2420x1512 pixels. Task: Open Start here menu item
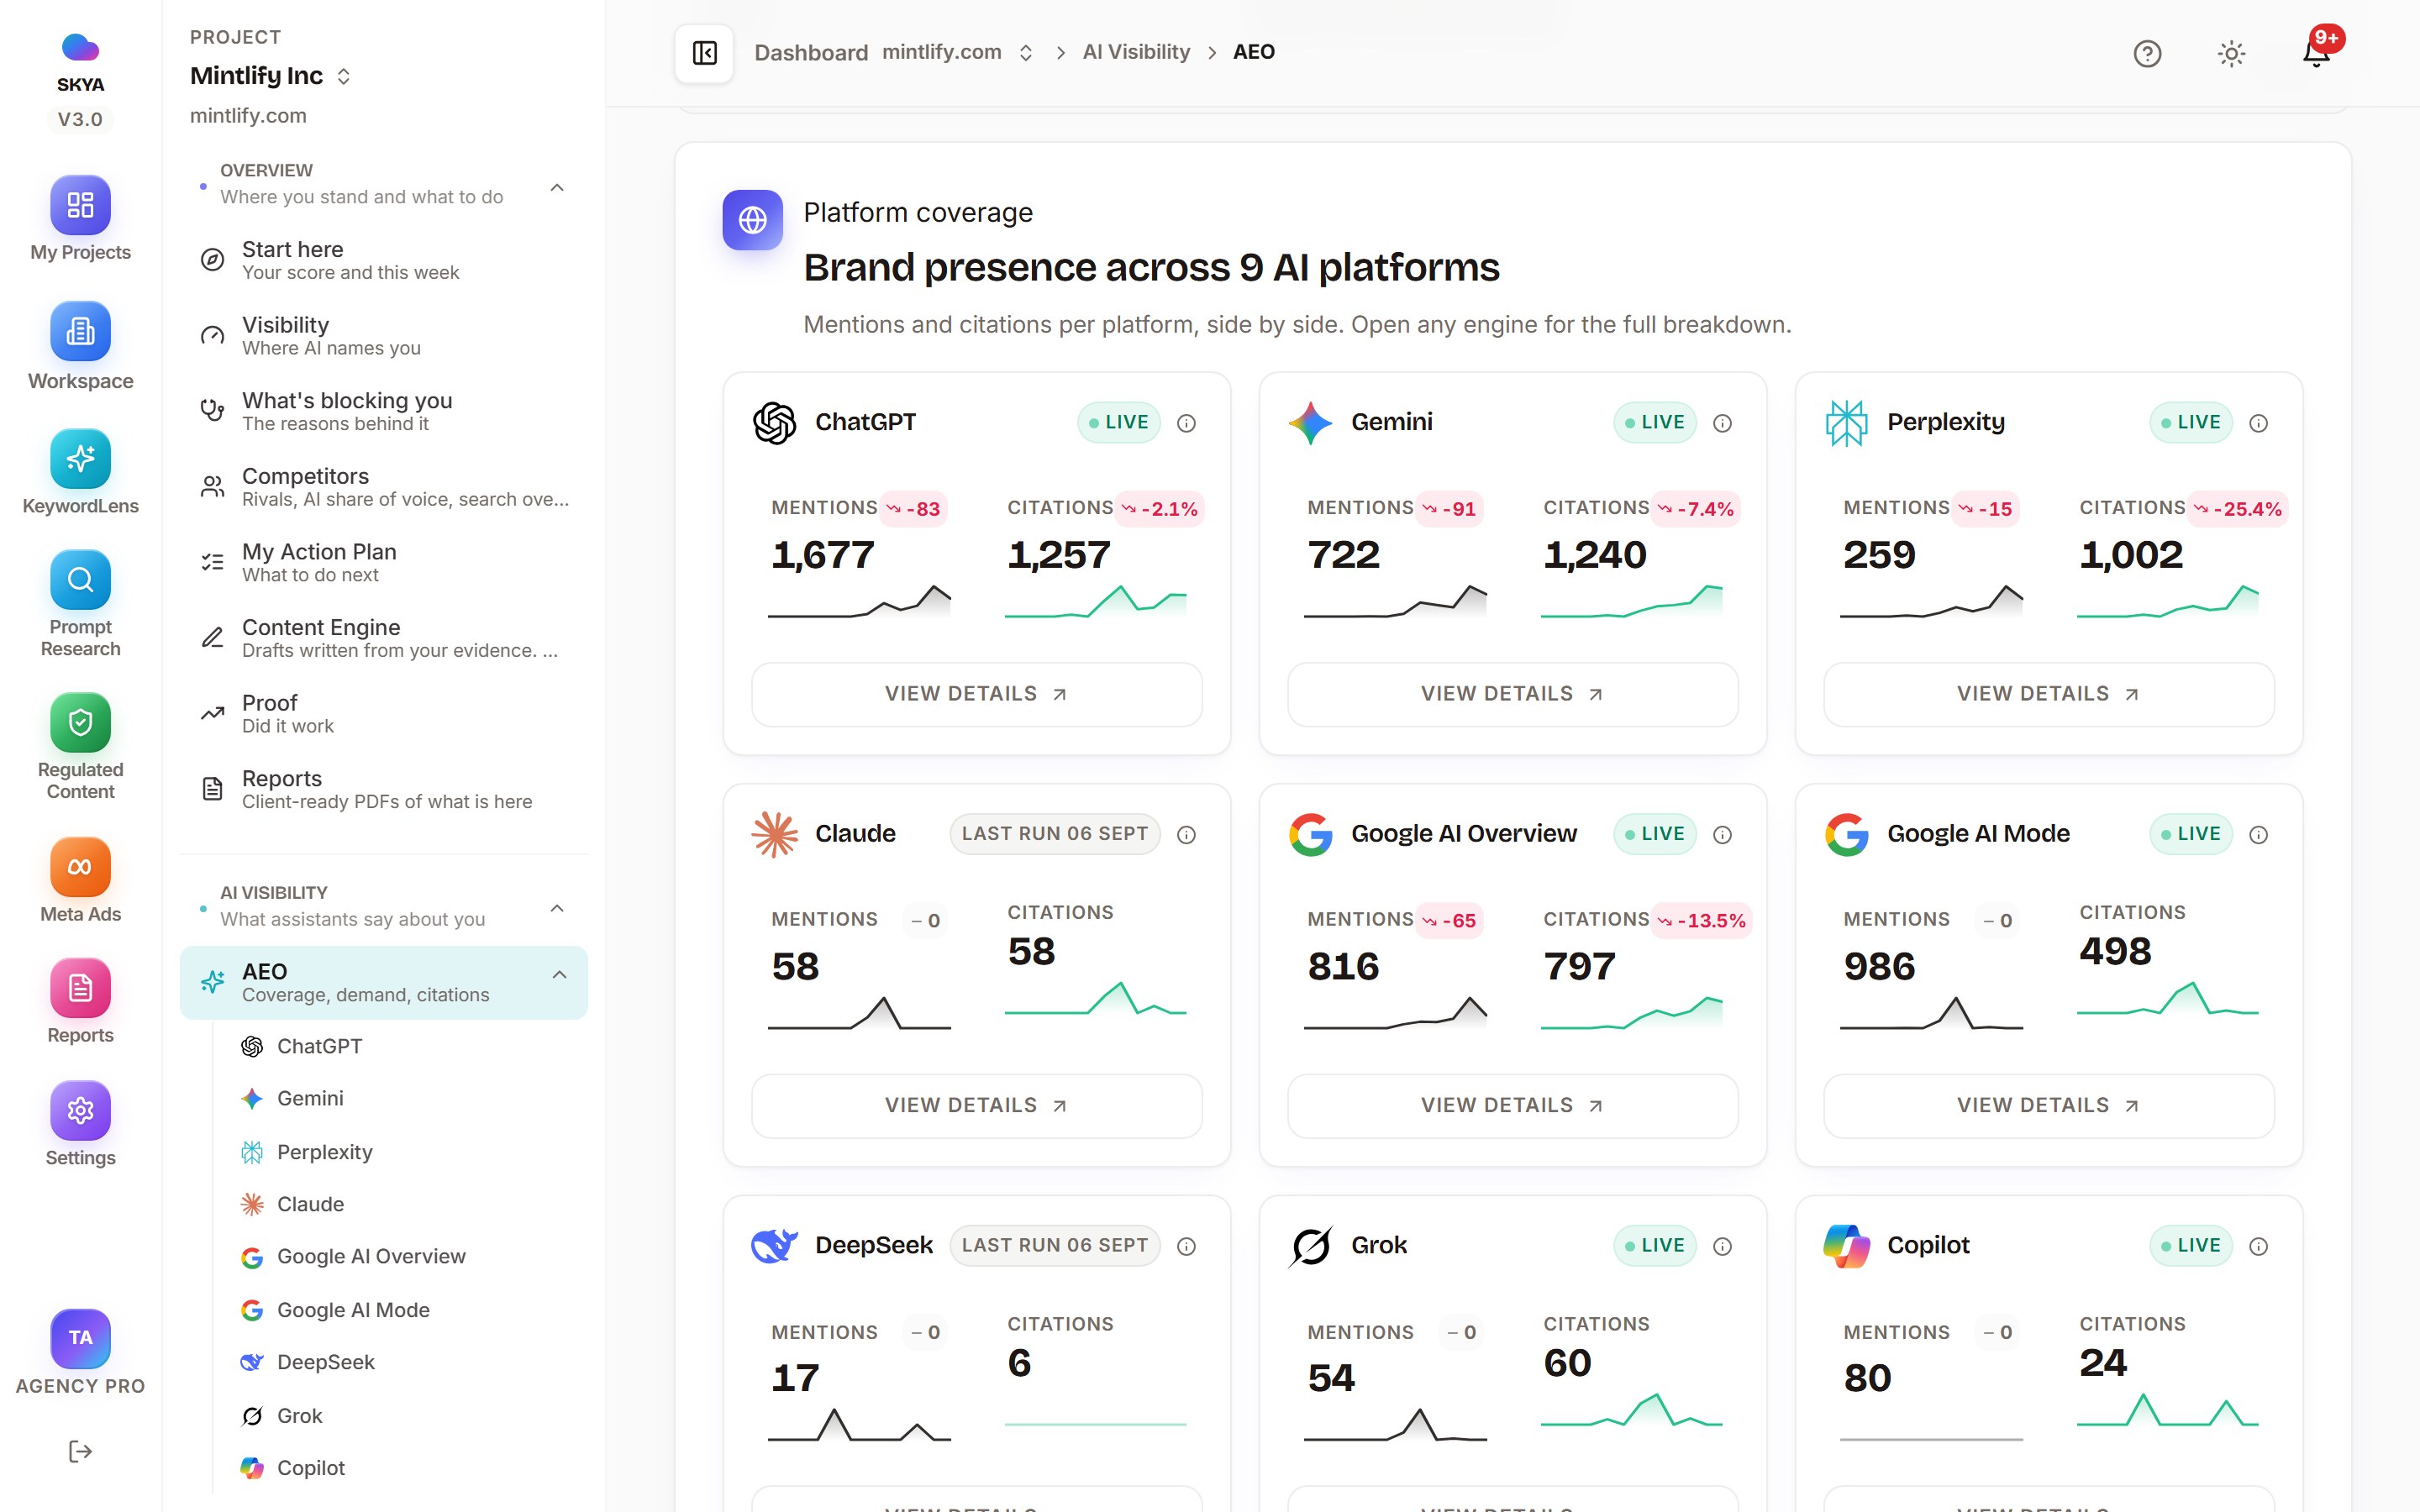point(384,260)
